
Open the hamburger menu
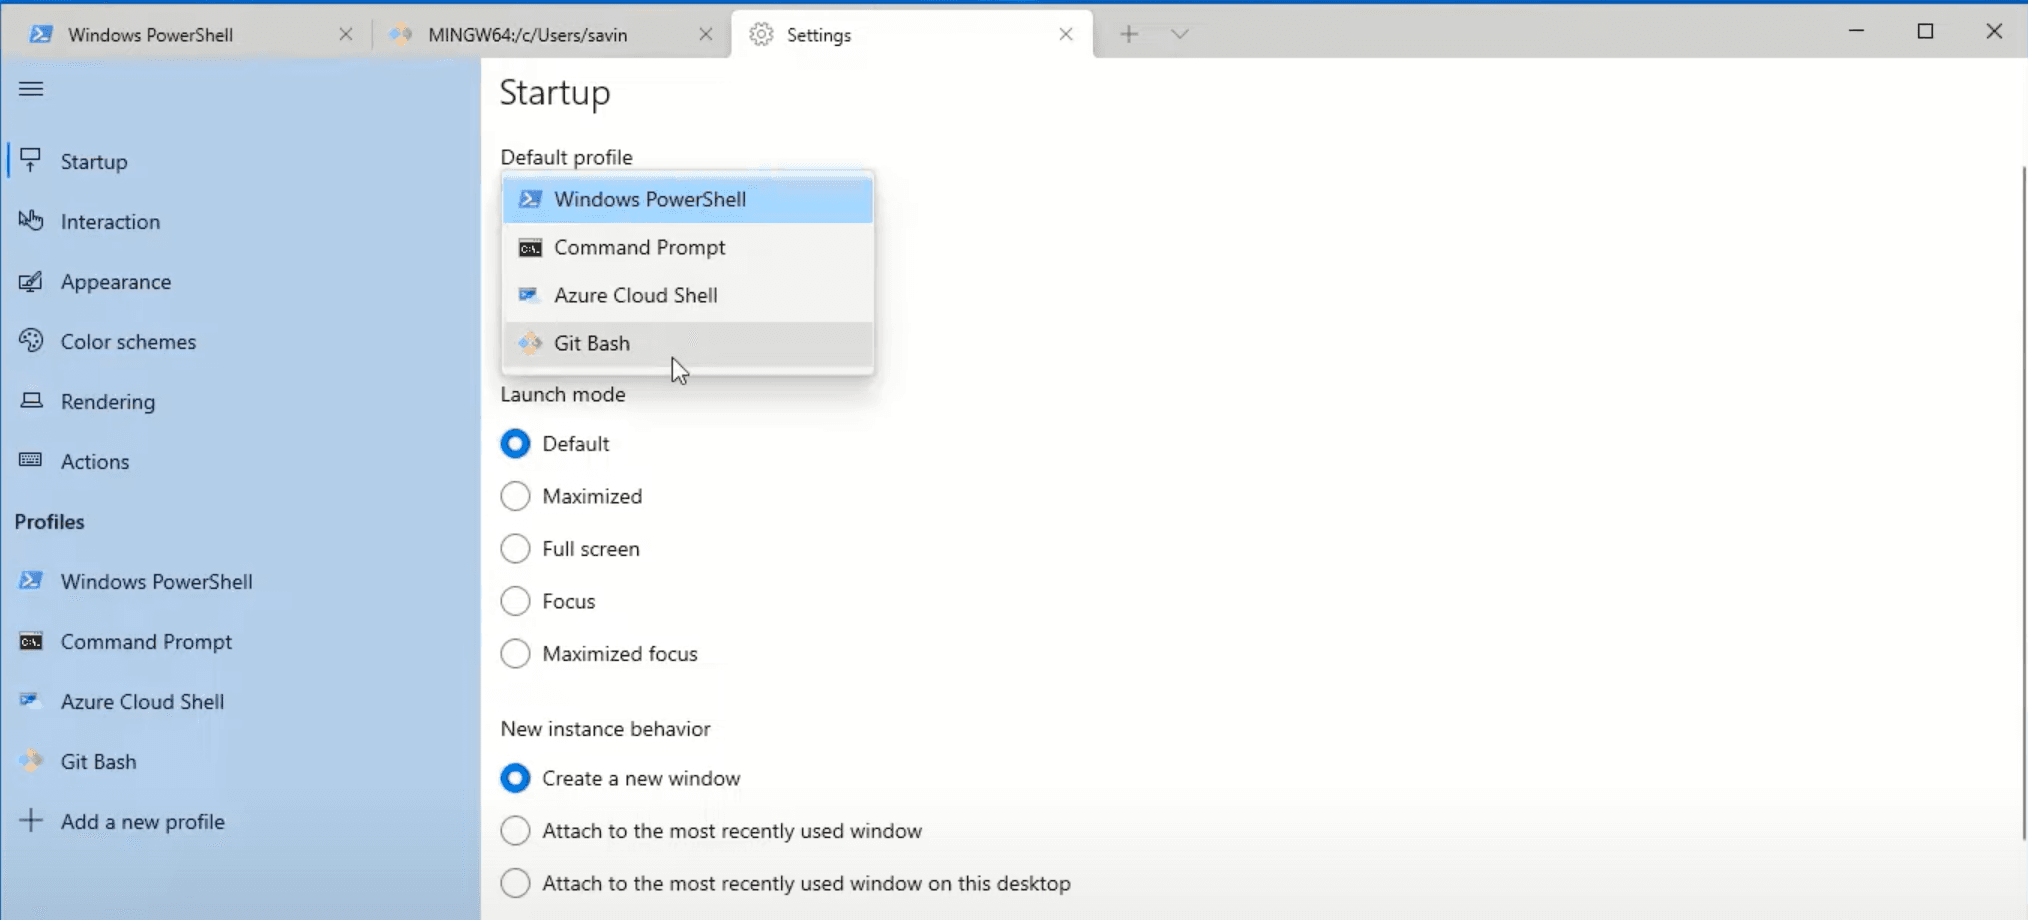point(31,89)
